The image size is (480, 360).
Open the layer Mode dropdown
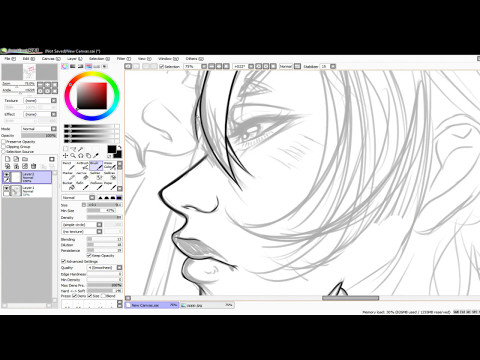click(39, 129)
